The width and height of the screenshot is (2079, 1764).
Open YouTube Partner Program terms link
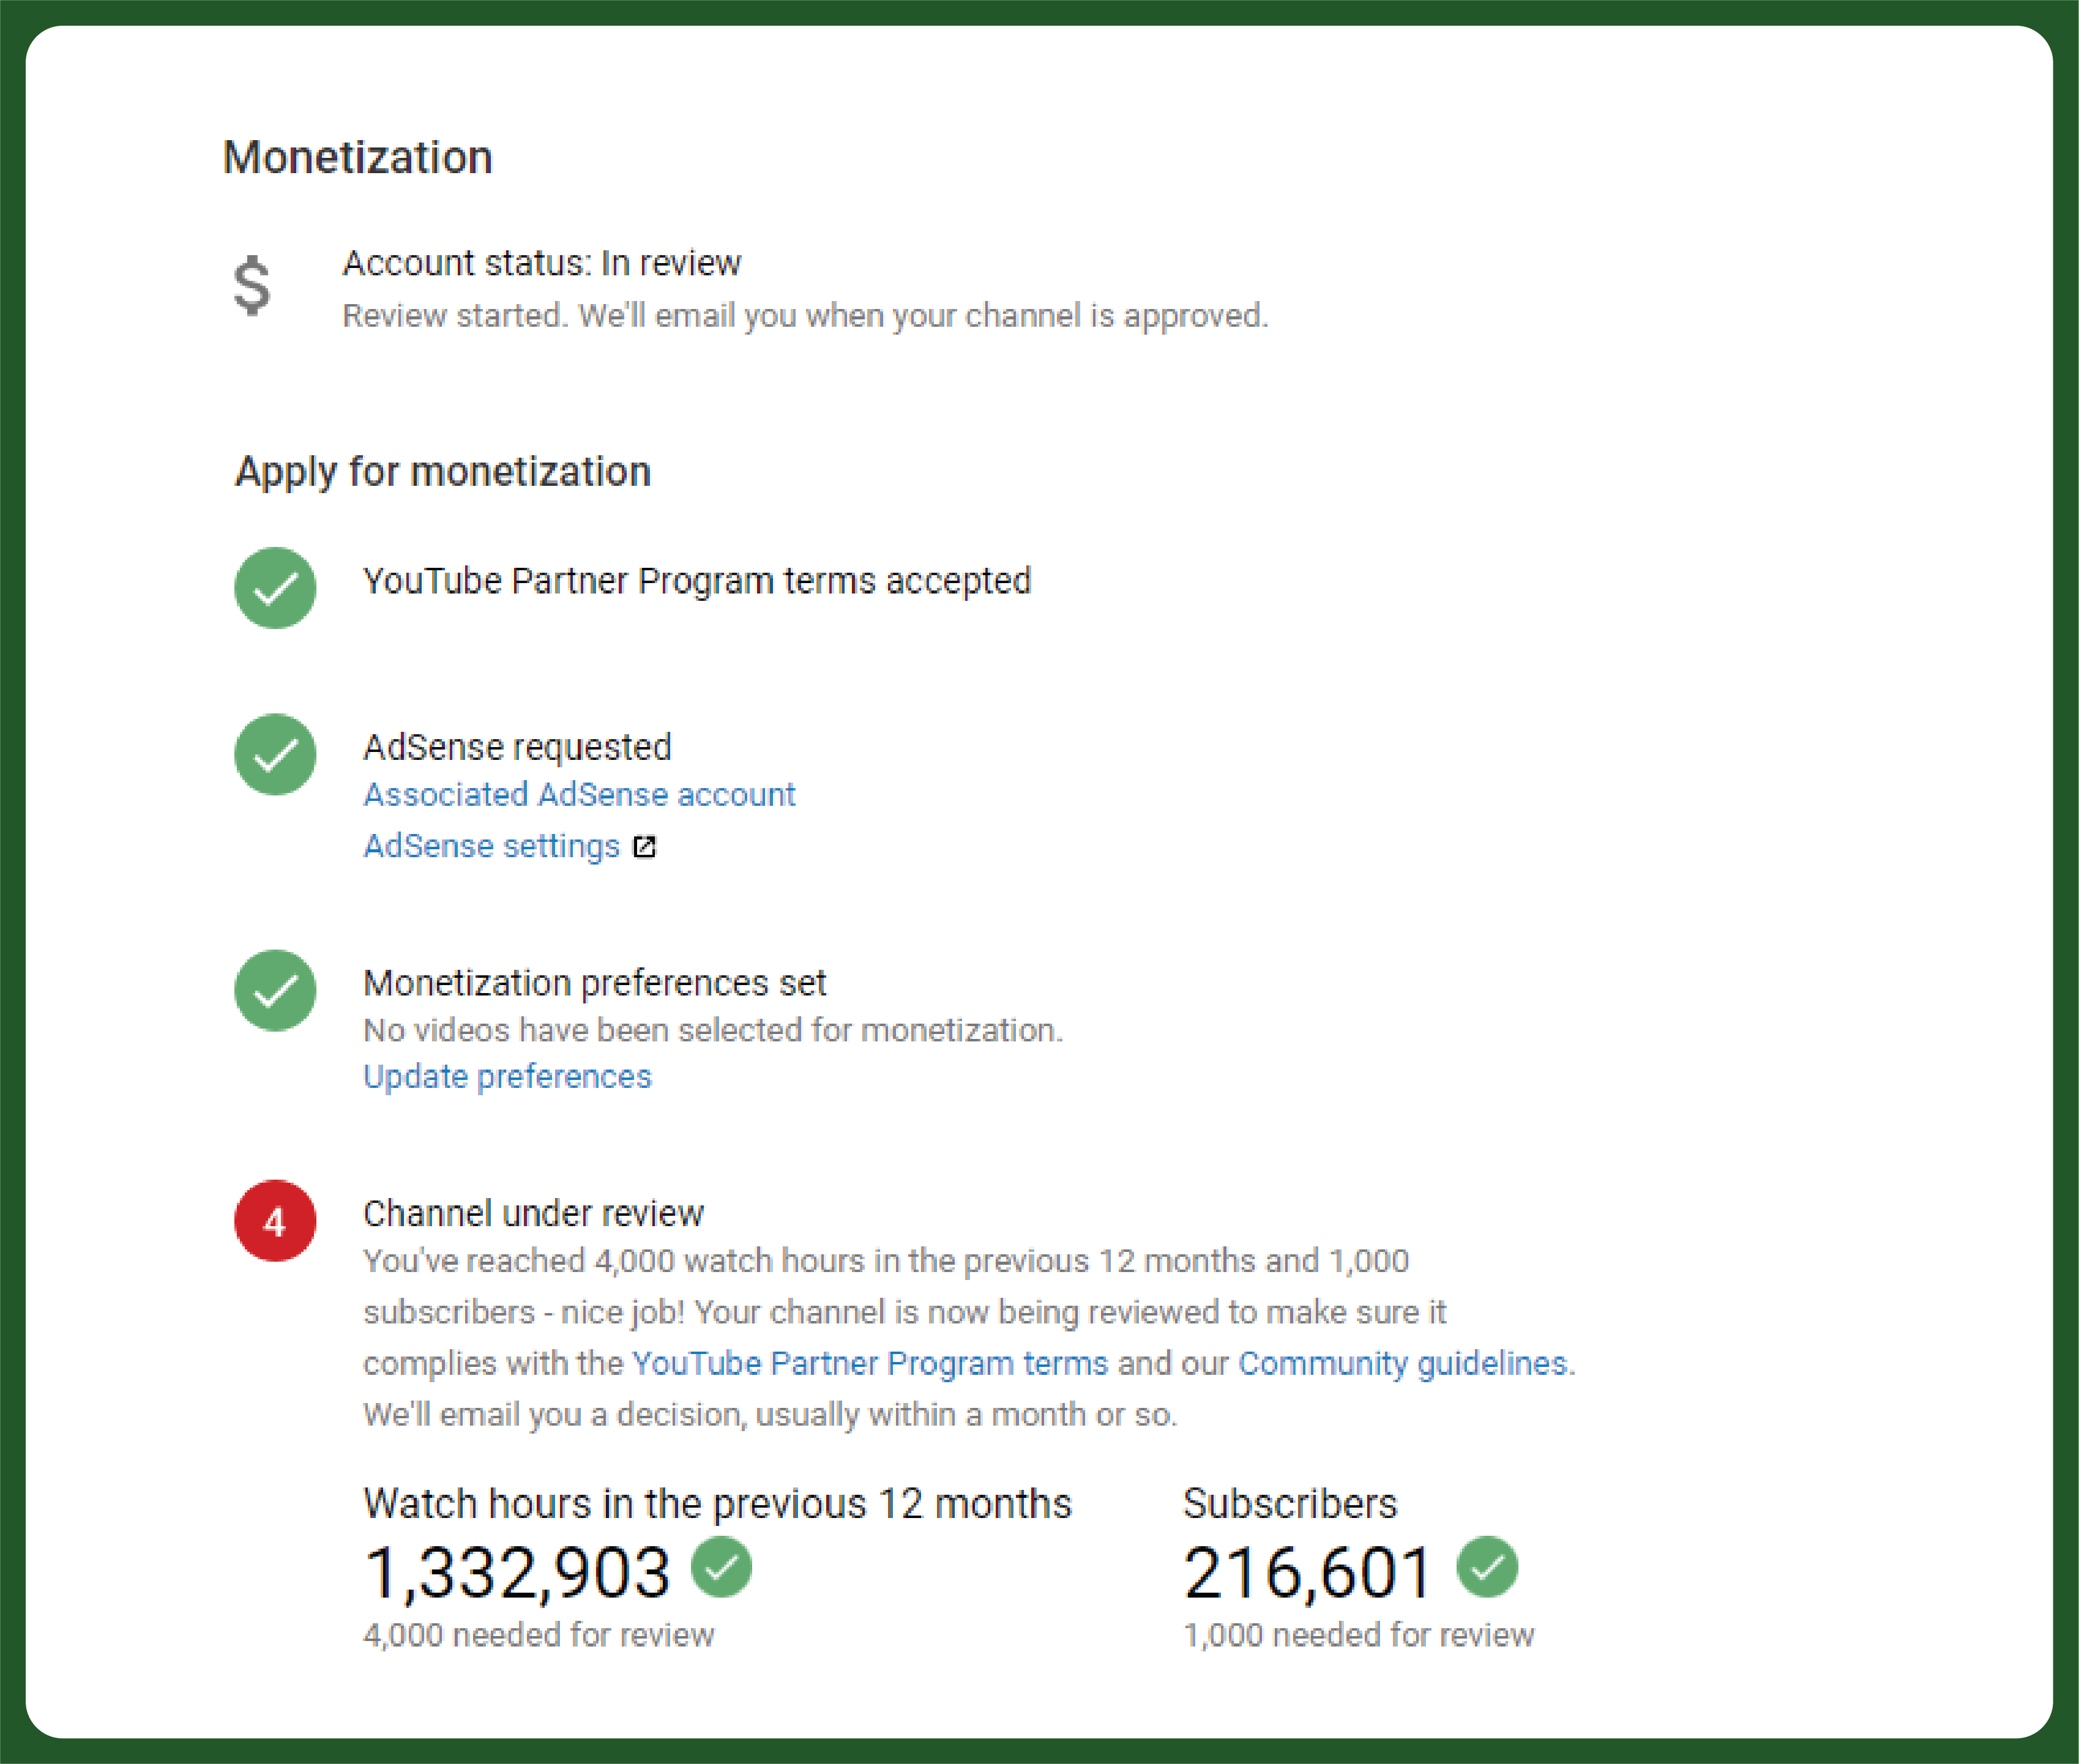click(x=870, y=1363)
